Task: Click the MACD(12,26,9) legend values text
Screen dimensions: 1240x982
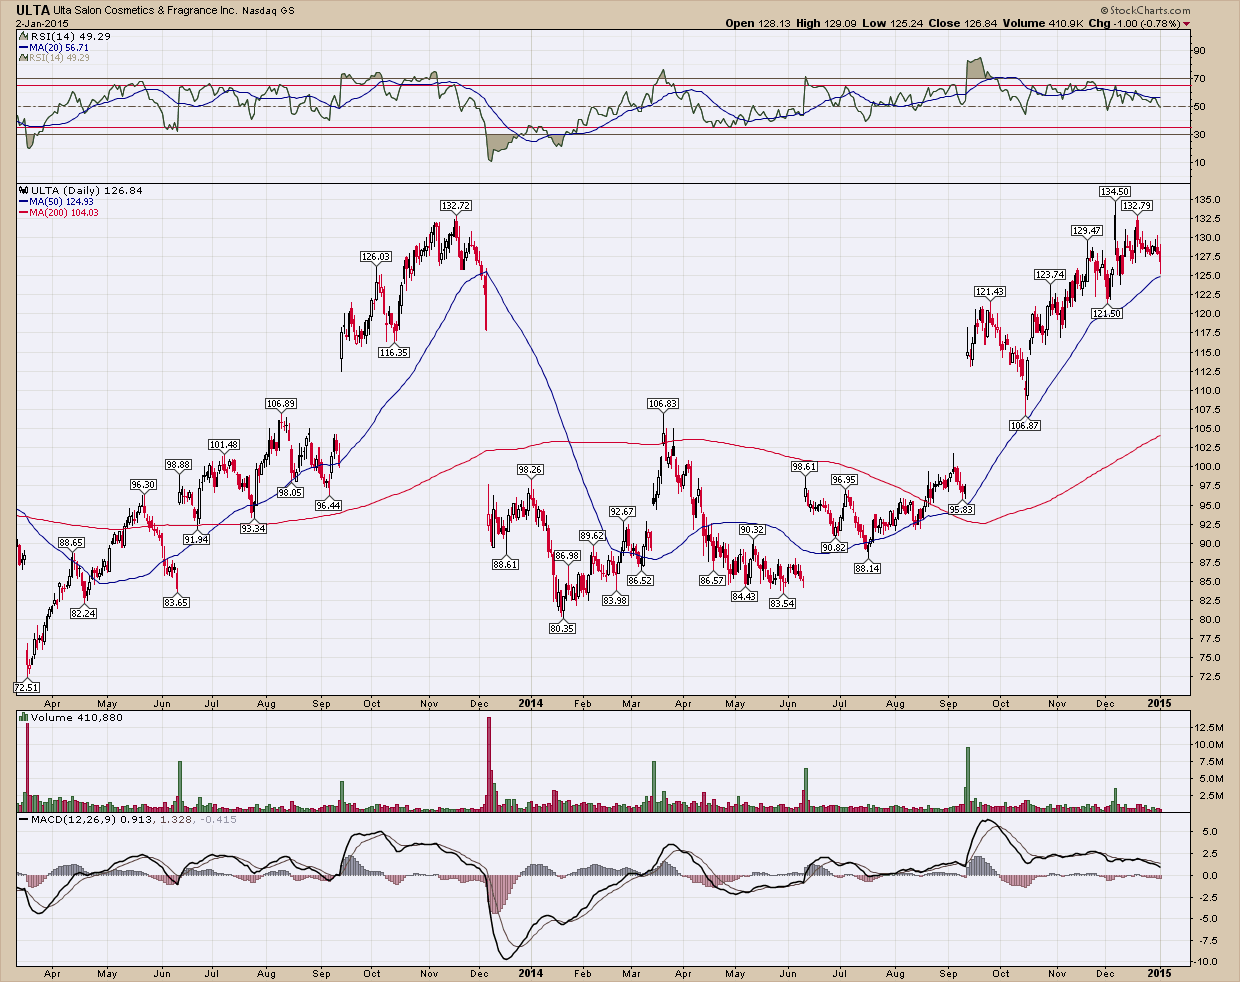Action: tap(134, 820)
